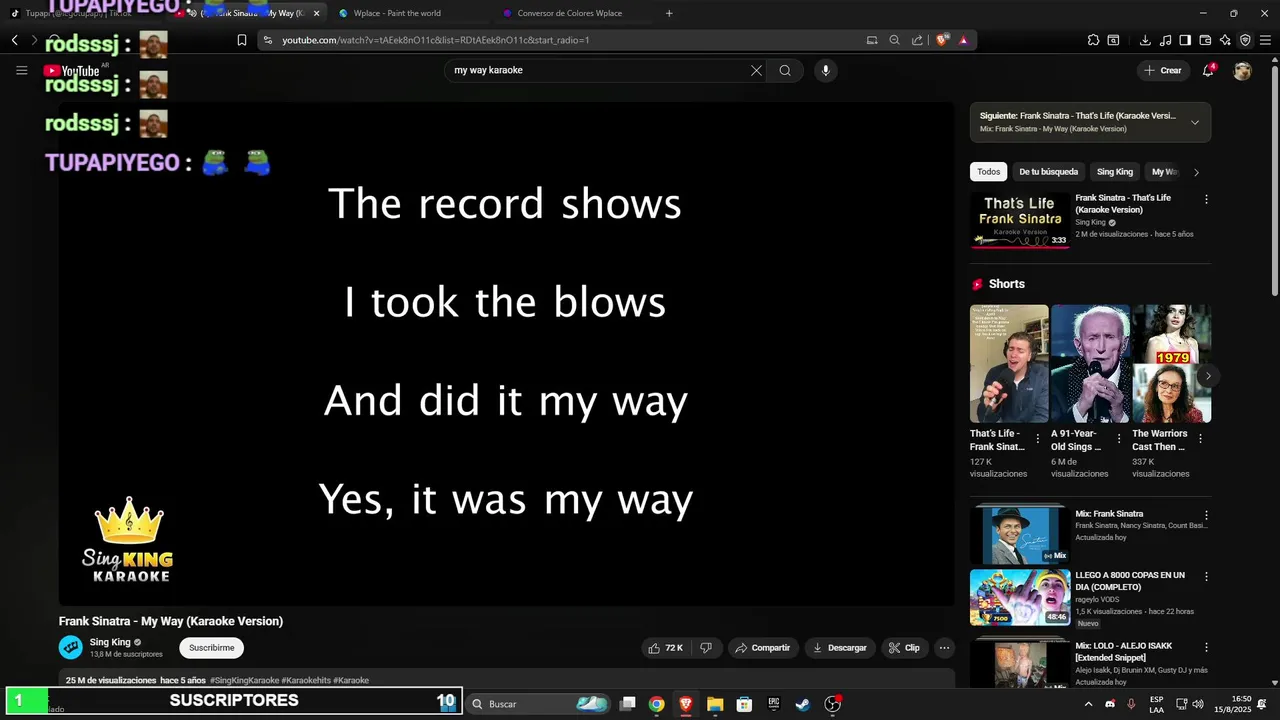The width and height of the screenshot is (1280, 720).
Task: Open the 91-Year-Old Sings short
Action: click(x=1090, y=363)
